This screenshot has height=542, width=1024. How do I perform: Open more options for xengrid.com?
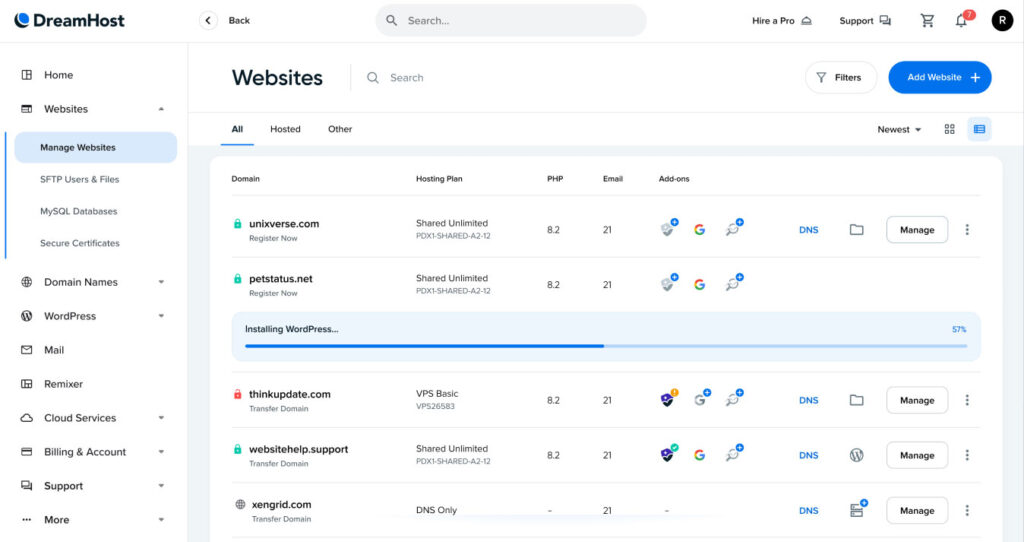coord(967,511)
